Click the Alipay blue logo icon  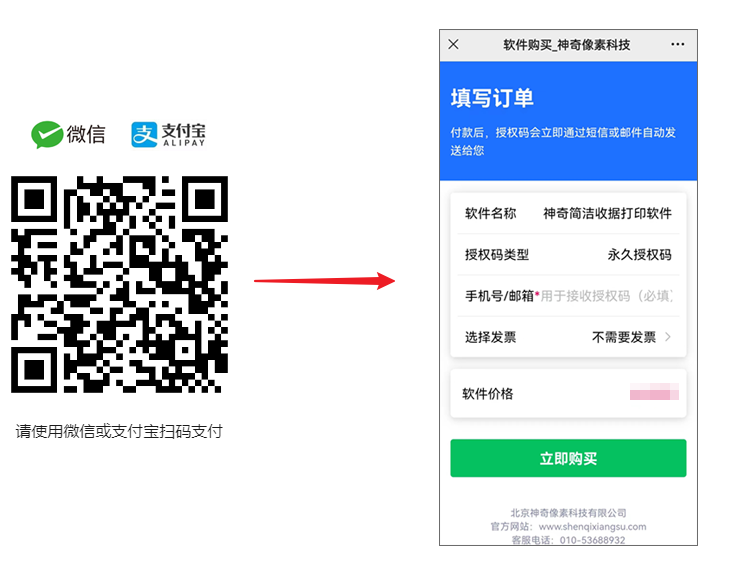click(144, 135)
